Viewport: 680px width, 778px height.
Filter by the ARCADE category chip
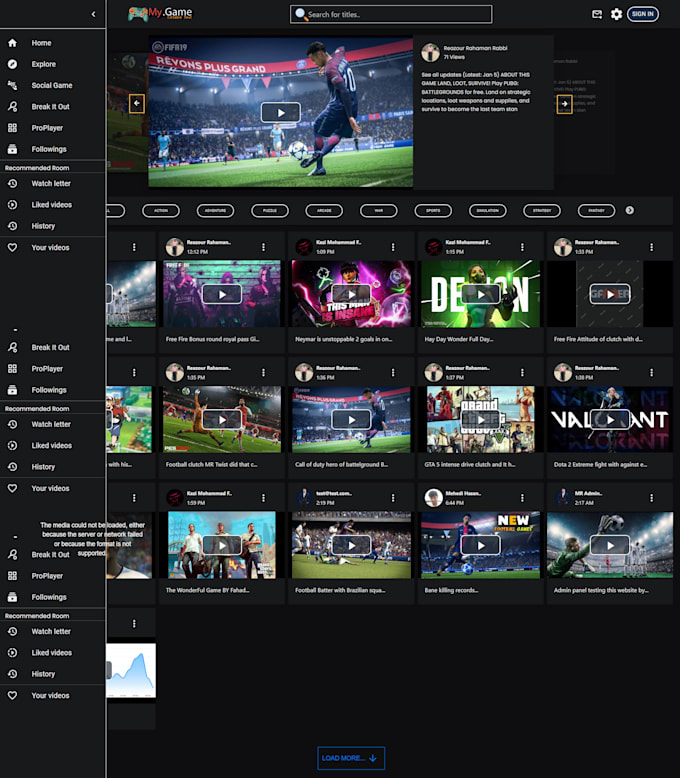click(324, 210)
